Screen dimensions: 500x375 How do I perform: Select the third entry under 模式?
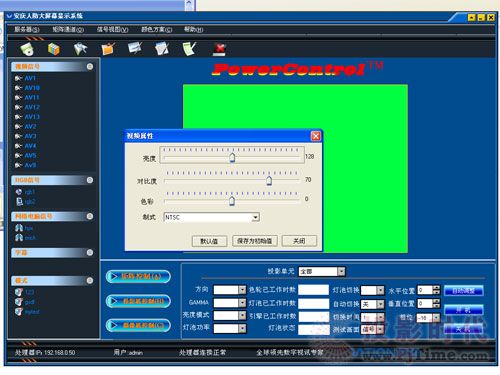click(32, 312)
